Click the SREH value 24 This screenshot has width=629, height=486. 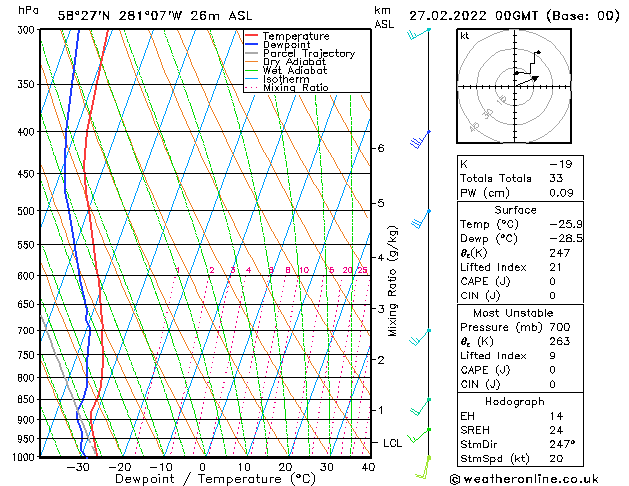(x=556, y=430)
